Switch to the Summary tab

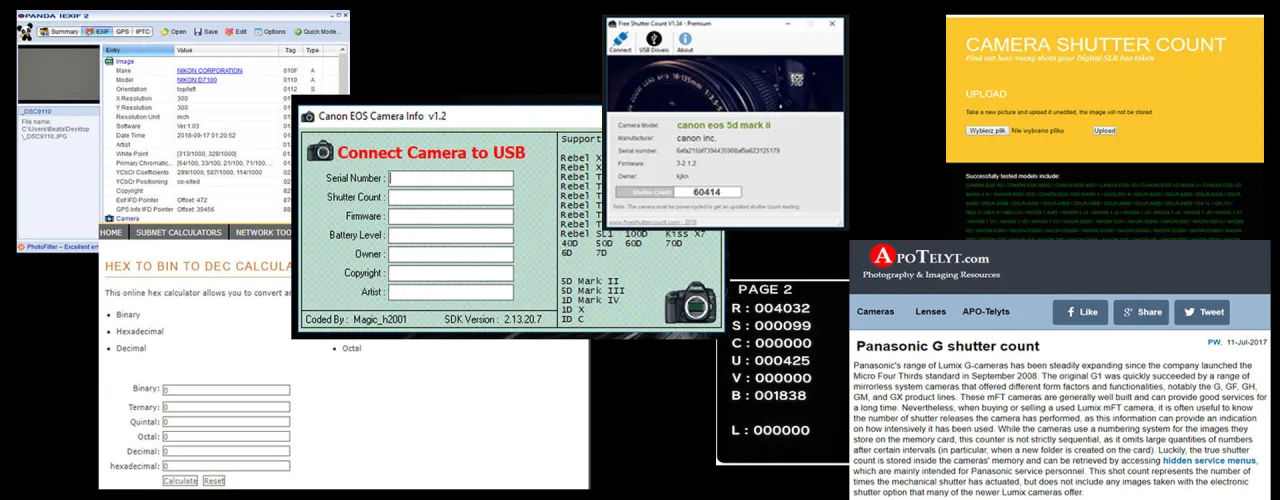coord(60,32)
